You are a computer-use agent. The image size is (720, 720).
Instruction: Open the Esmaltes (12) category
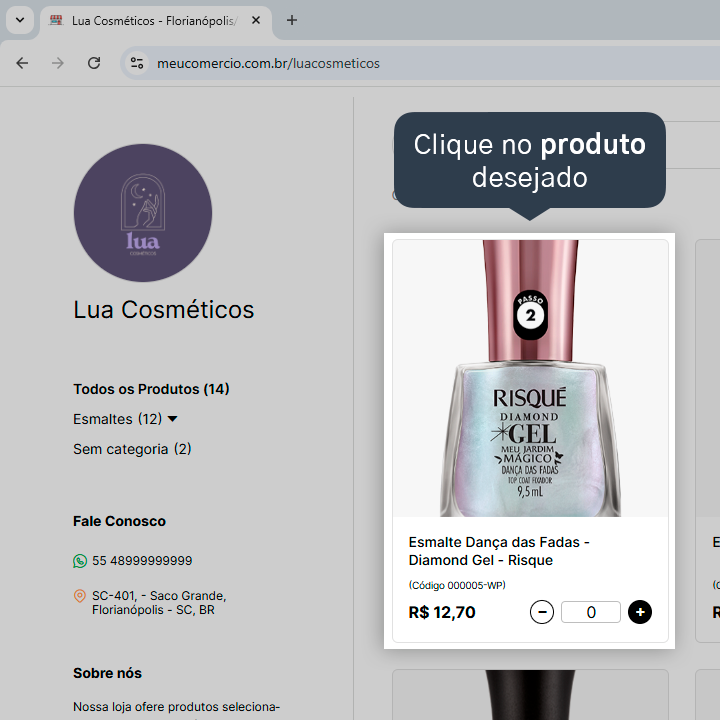pos(118,419)
